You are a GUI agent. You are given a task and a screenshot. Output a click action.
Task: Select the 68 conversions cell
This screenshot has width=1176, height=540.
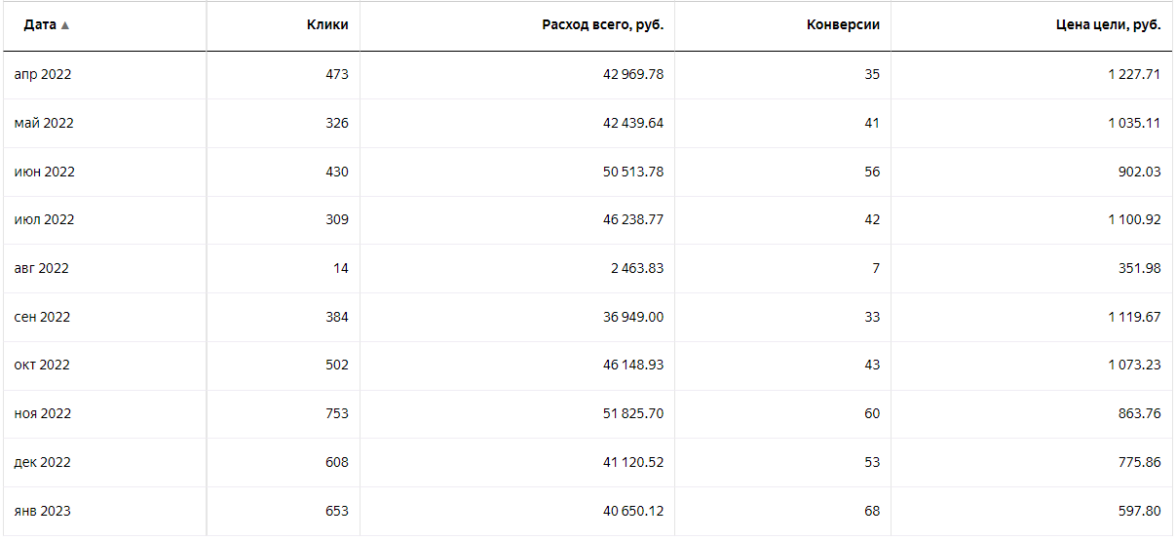pyautogui.click(x=871, y=511)
